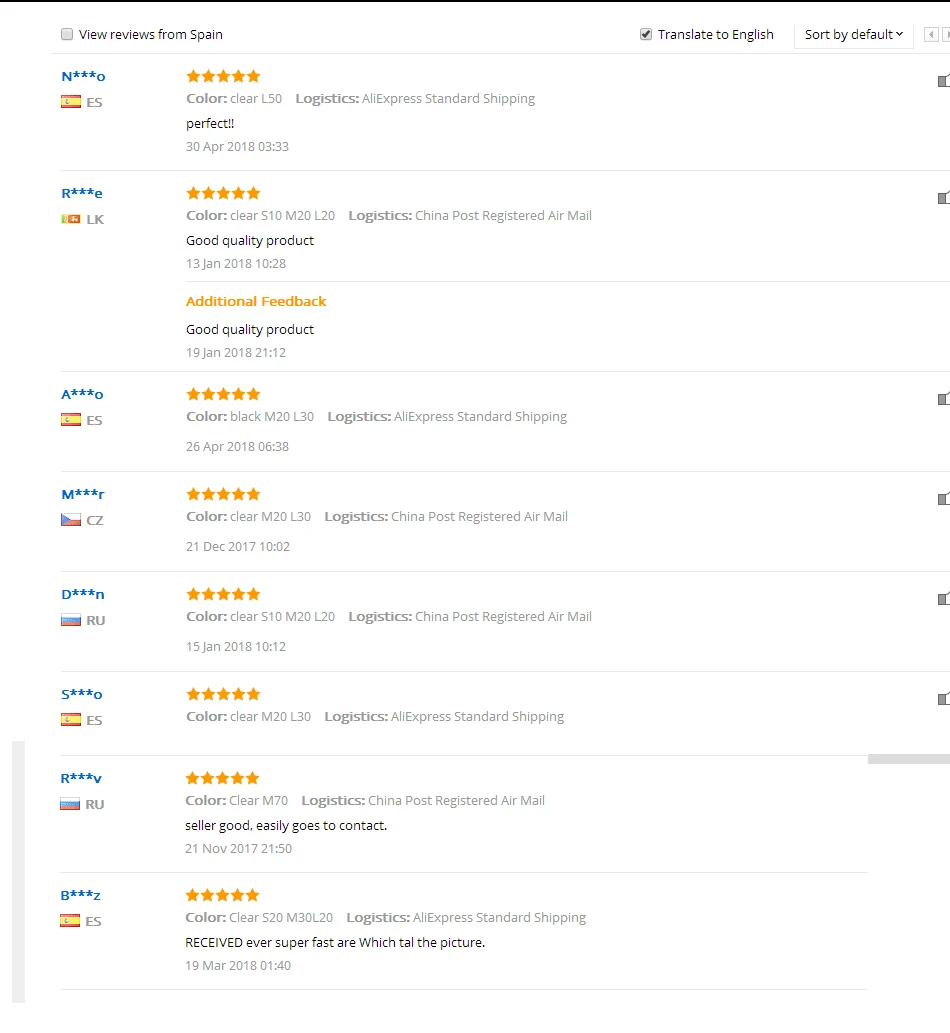Viewport: 950px width, 1033px height.
Task: Click thumbs-up icon on R***e's review
Action: point(944,197)
